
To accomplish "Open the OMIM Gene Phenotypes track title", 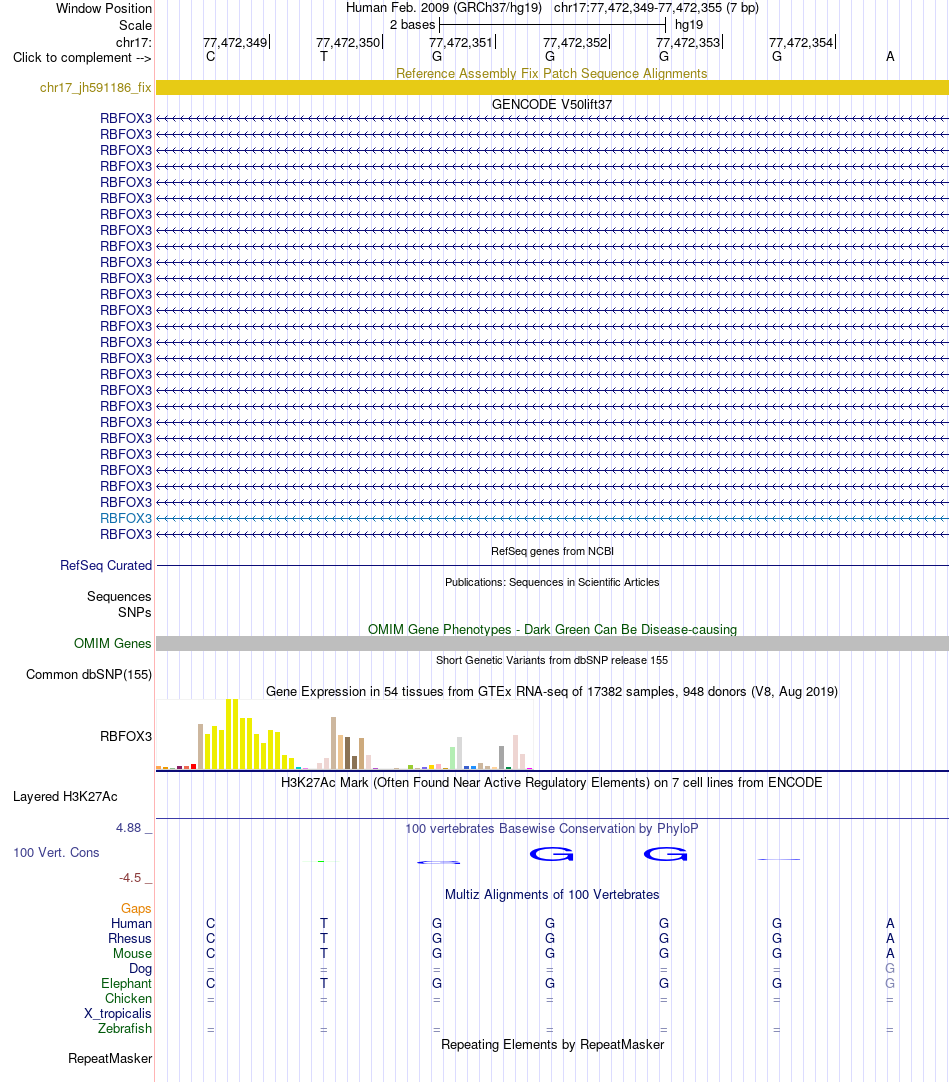I will coord(552,629).
